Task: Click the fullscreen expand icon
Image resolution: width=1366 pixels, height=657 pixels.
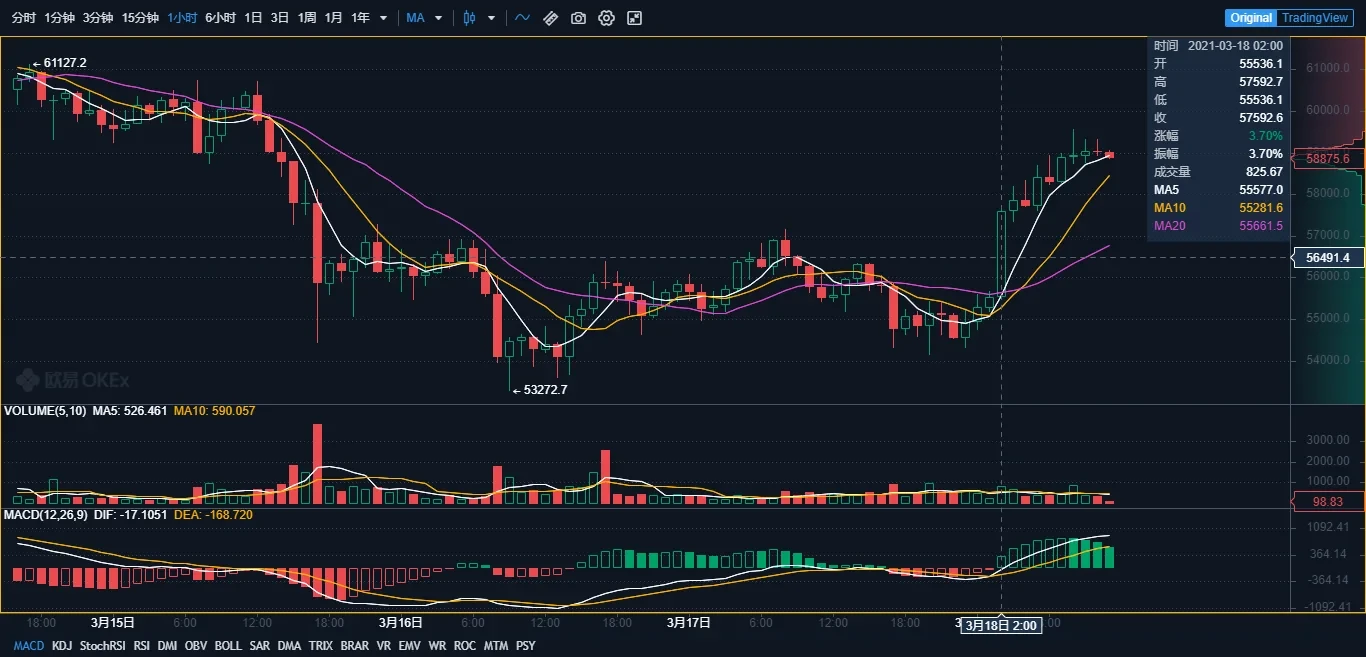Action: click(x=634, y=18)
